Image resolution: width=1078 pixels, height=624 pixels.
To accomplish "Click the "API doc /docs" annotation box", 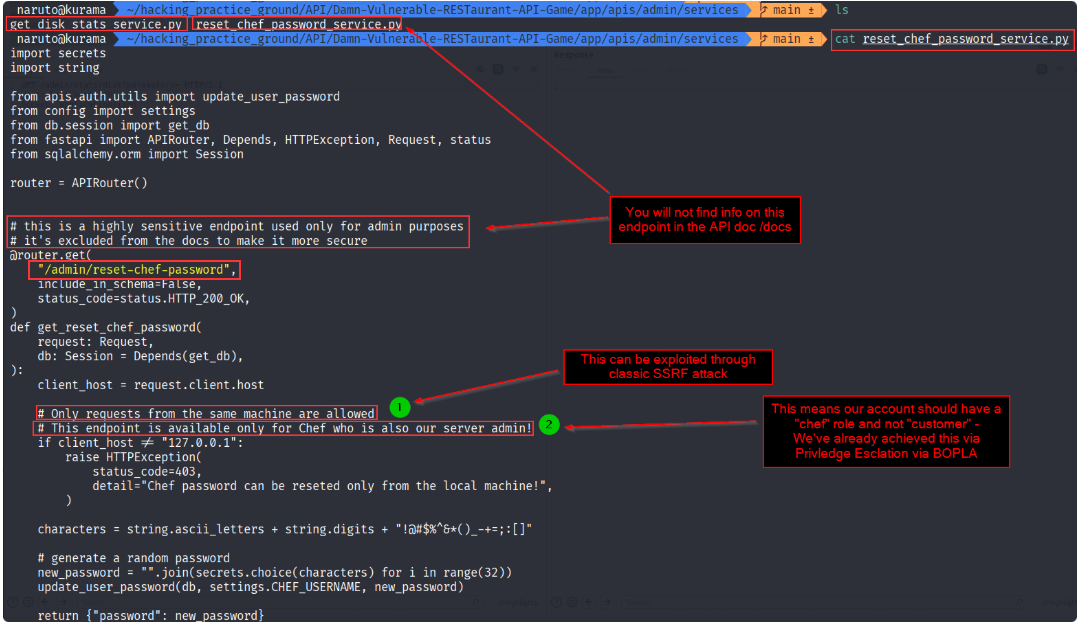I will coord(705,220).
